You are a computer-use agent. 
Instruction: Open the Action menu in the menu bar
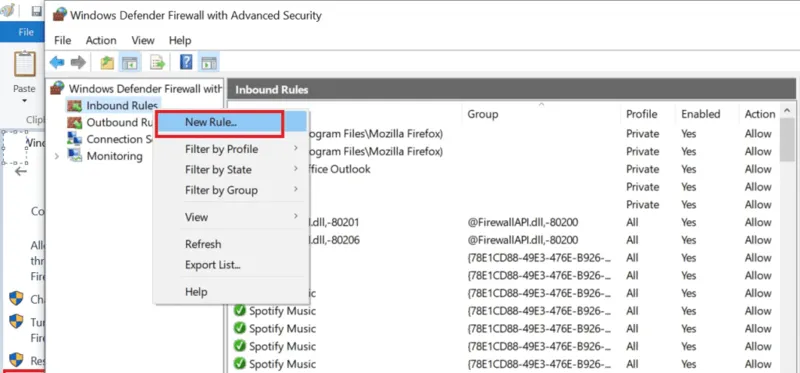(101, 40)
